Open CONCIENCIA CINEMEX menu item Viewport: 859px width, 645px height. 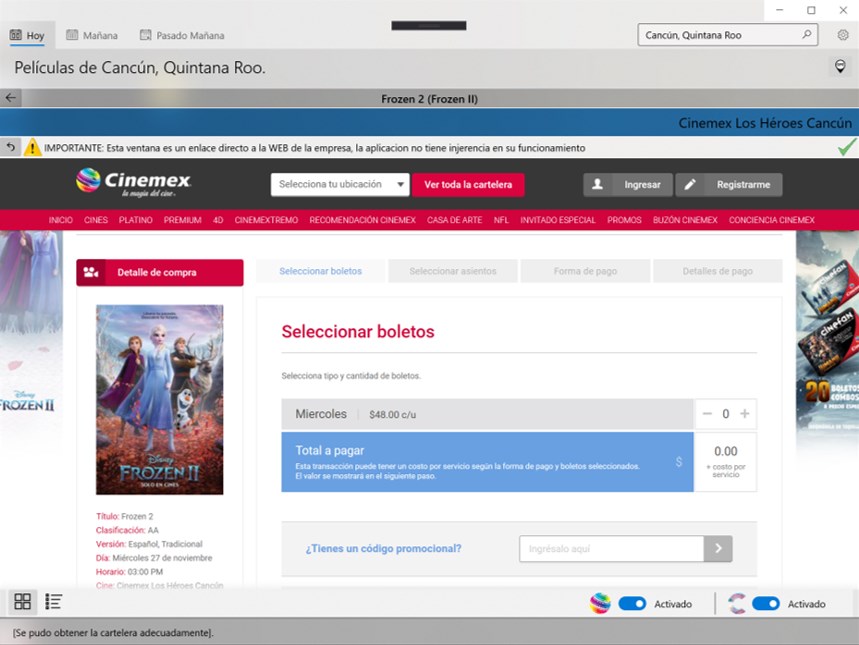click(x=771, y=220)
